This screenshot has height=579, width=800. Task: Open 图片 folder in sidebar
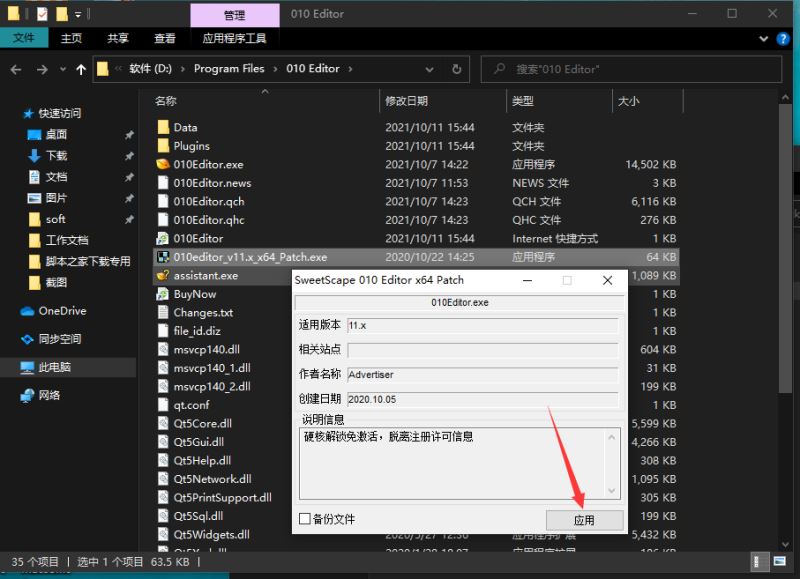tap(56, 198)
